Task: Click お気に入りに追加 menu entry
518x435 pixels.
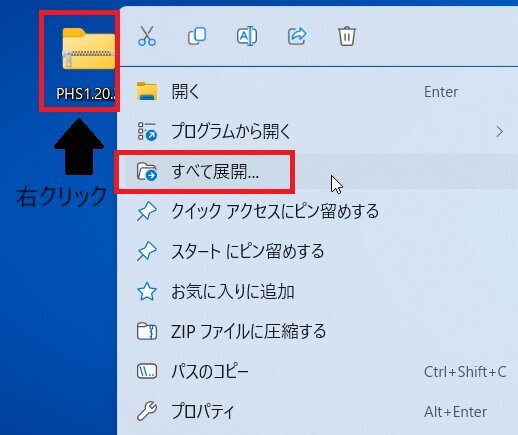Action: click(317, 292)
